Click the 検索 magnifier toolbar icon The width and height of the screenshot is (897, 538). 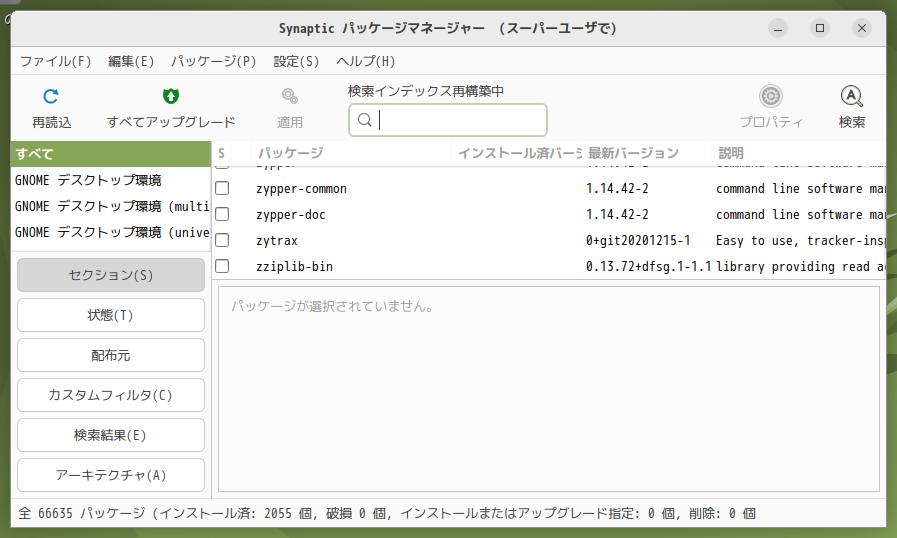coord(851,96)
